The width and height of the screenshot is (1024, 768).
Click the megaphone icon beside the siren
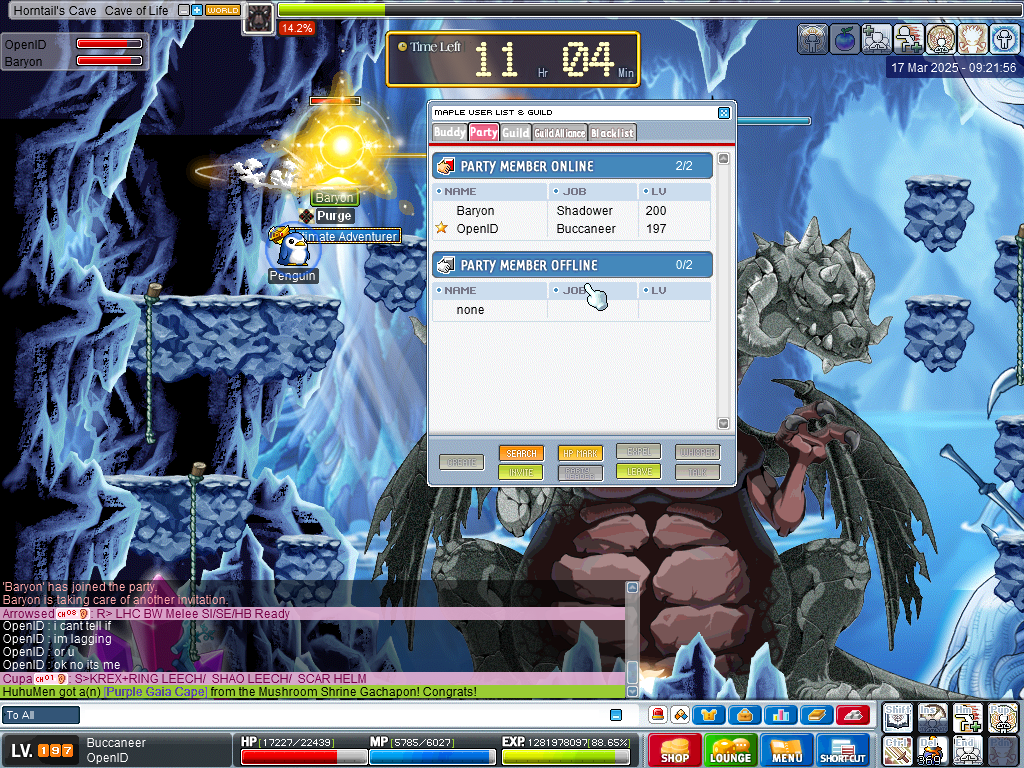(680, 715)
